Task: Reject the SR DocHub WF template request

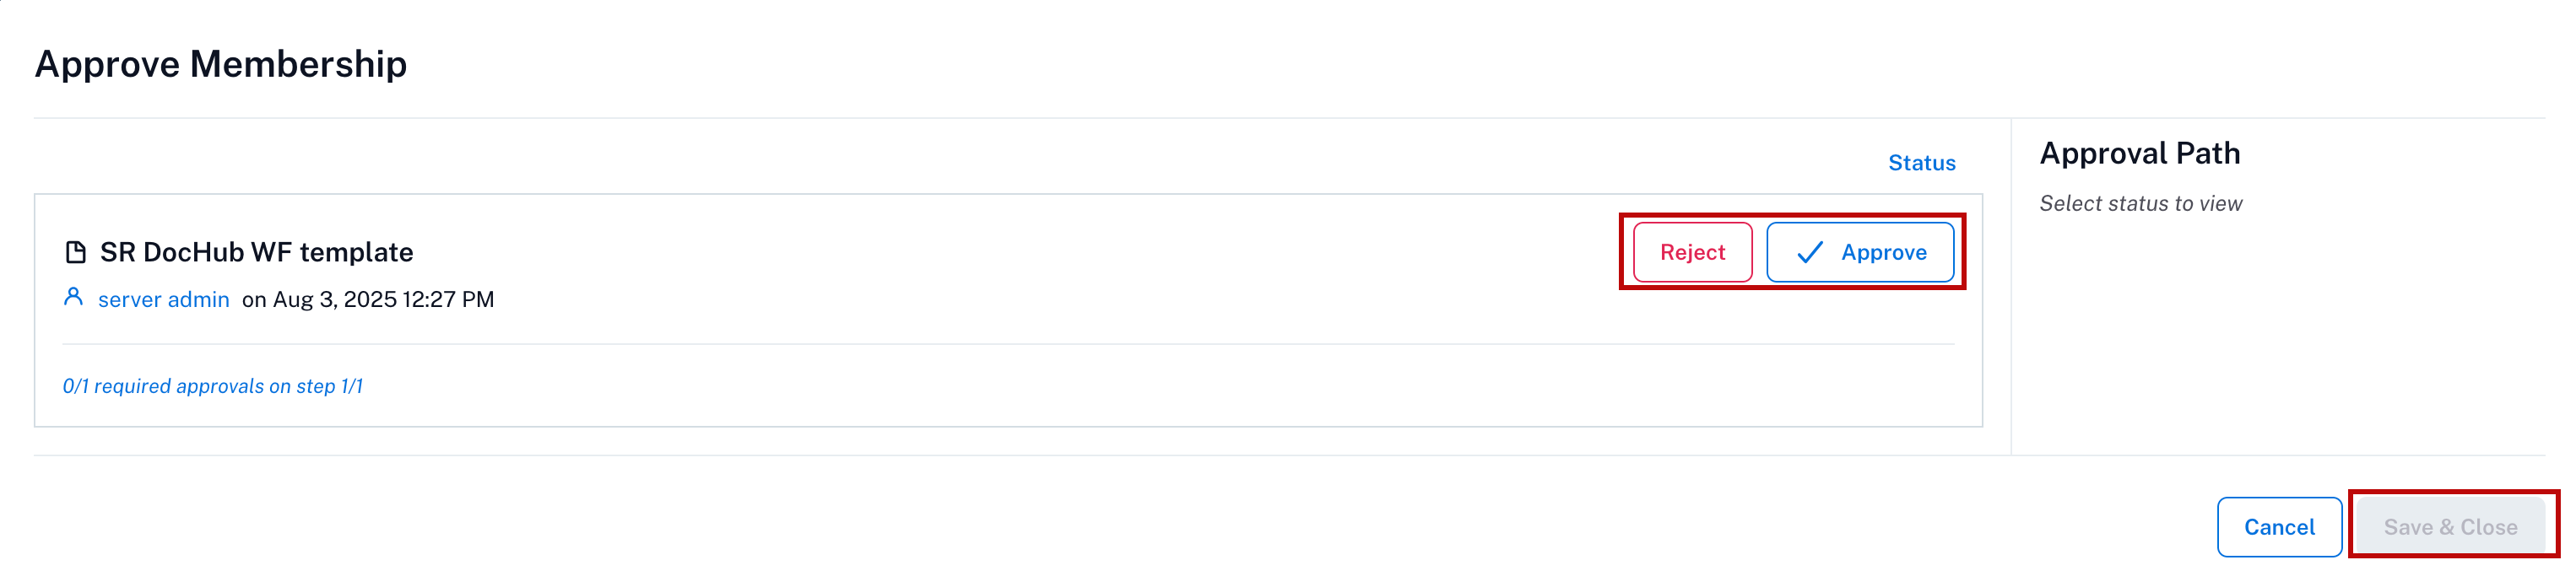Action: tap(1692, 252)
